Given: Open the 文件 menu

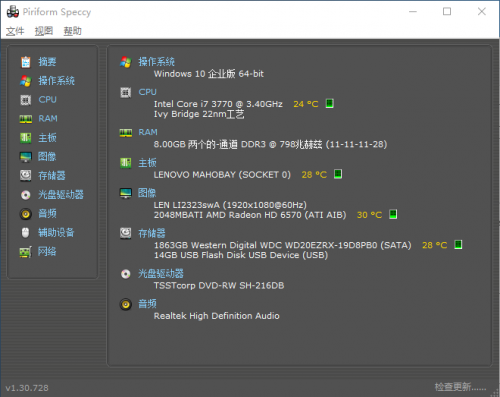Looking at the screenshot, I should pos(15,31).
